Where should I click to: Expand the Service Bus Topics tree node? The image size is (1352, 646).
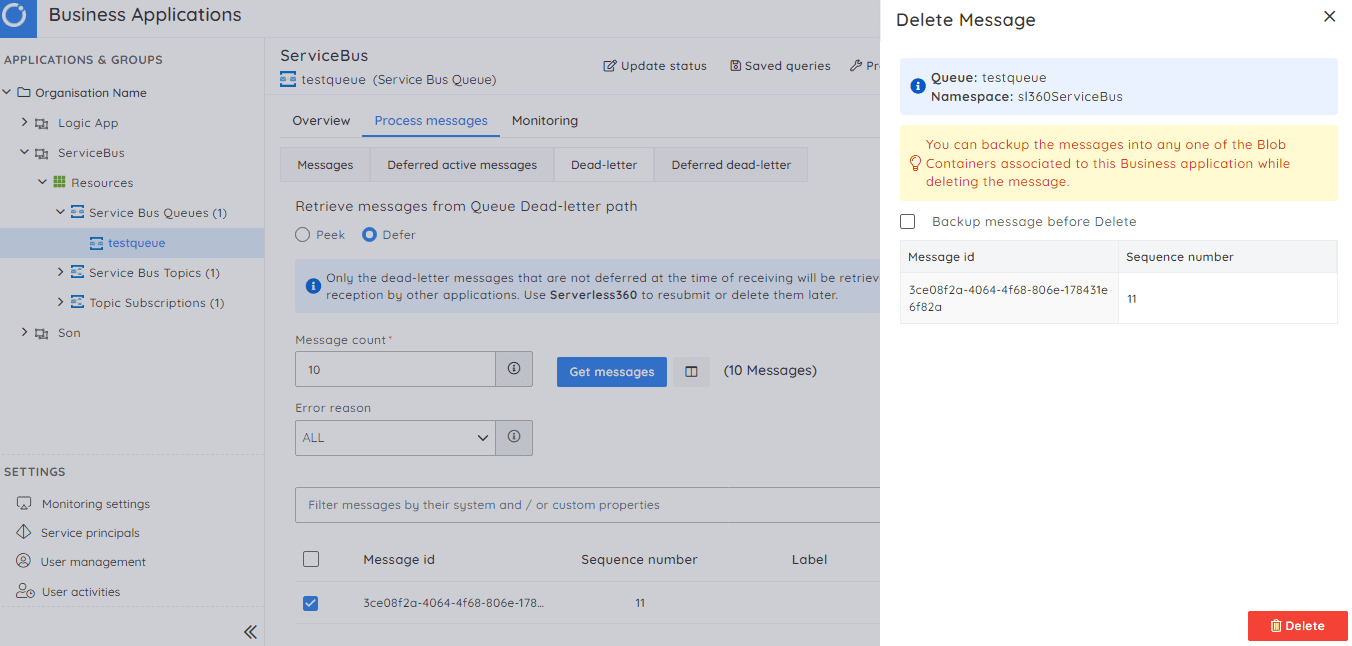pyautogui.click(x=61, y=273)
